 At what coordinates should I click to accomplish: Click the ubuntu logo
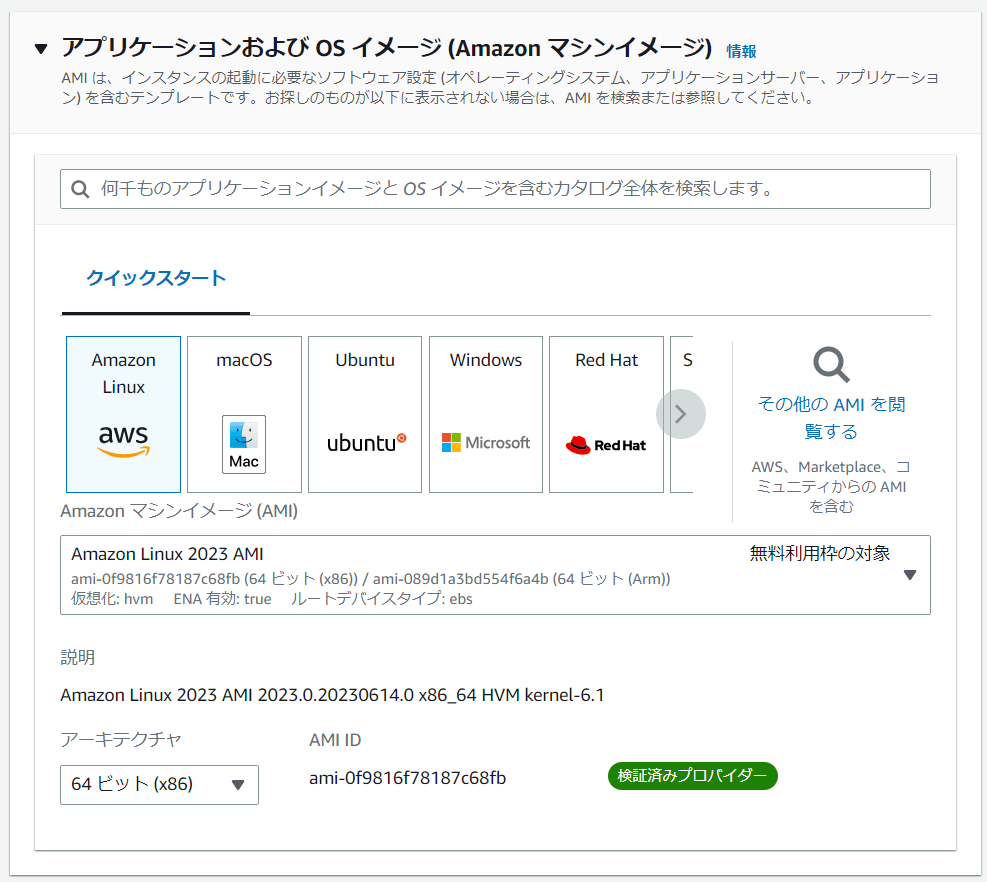[366, 443]
